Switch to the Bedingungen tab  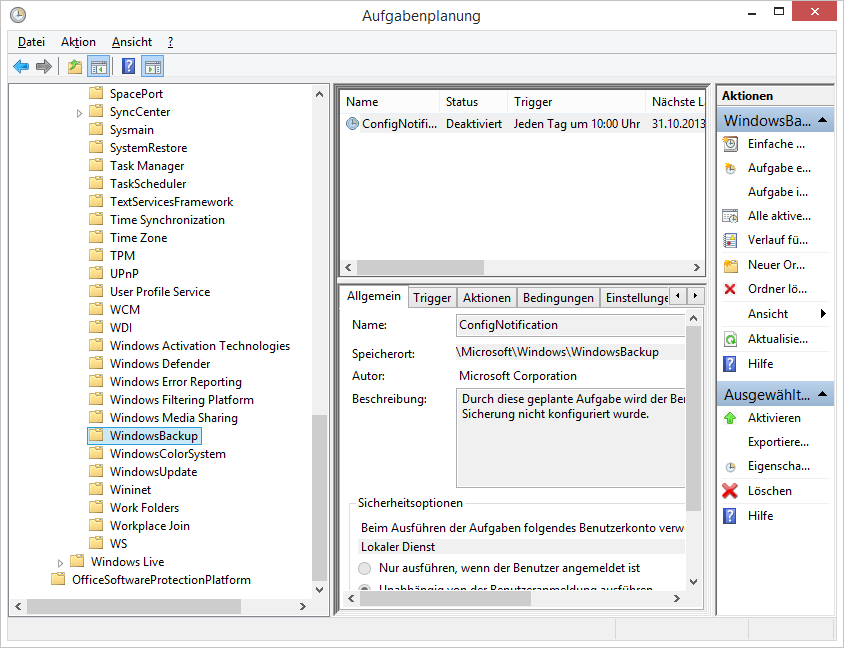[558, 298]
